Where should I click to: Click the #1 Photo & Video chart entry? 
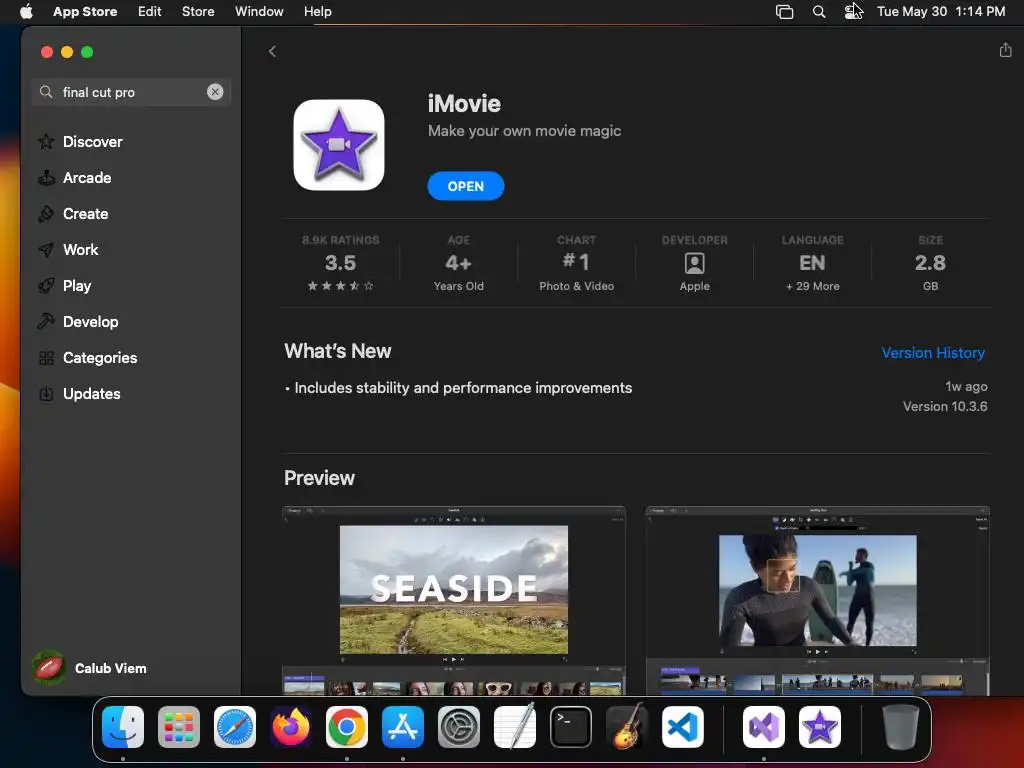pyautogui.click(x=576, y=263)
